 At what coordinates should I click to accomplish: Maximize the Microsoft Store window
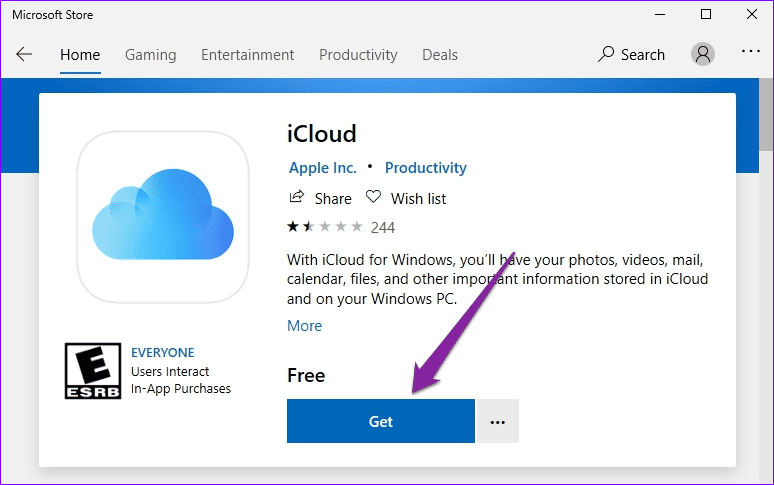(706, 14)
